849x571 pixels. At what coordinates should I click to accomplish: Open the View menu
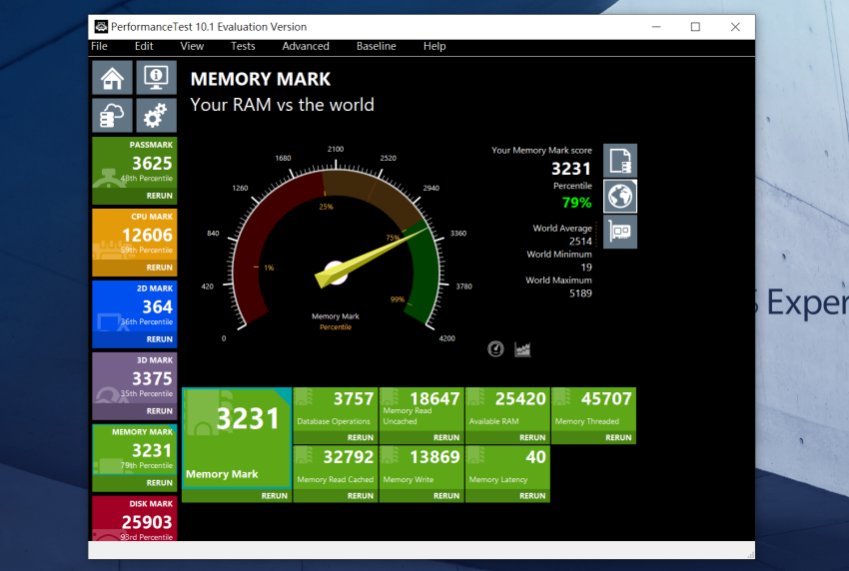[x=192, y=46]
